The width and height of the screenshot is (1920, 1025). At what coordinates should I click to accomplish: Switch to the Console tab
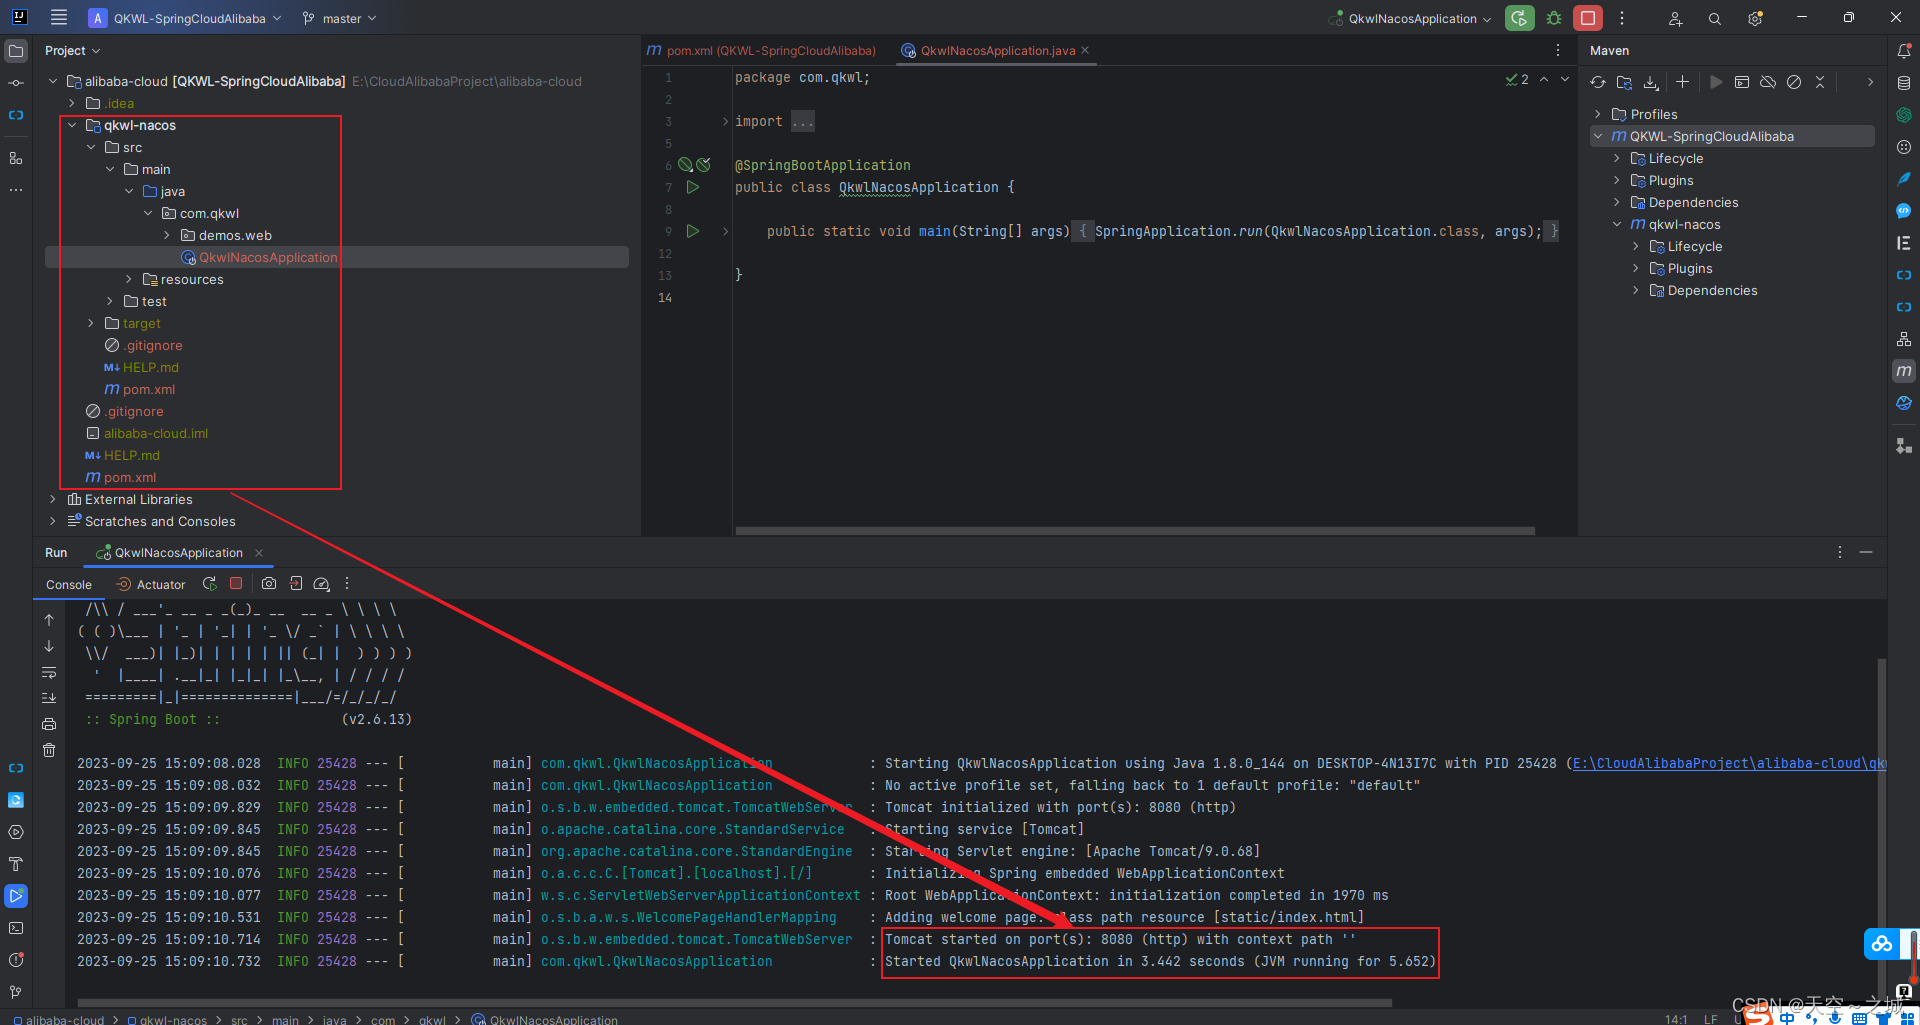(68, 585)
